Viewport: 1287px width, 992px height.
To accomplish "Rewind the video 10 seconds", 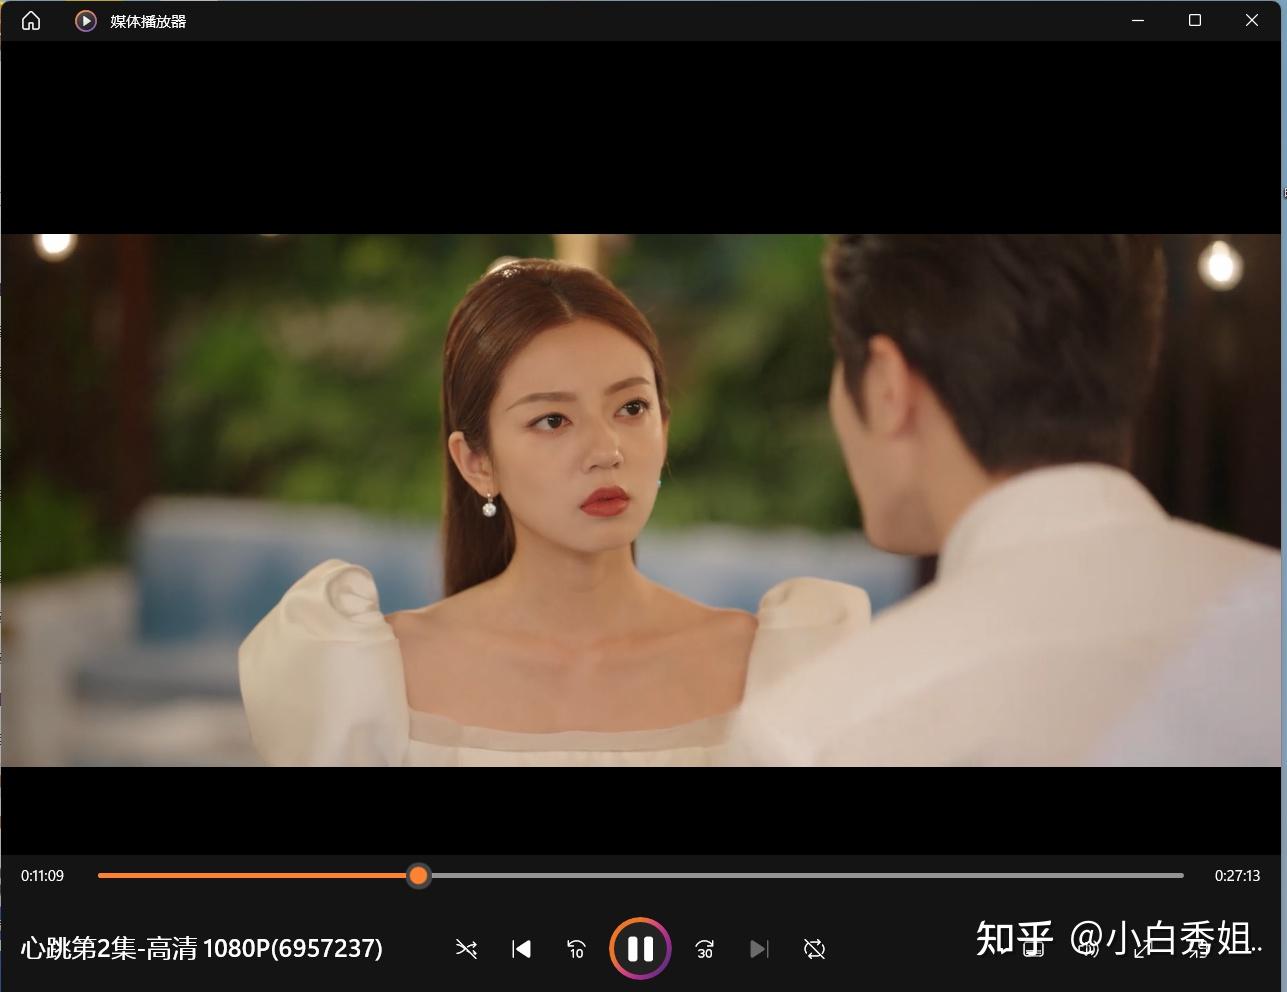I will coord(576,949).
